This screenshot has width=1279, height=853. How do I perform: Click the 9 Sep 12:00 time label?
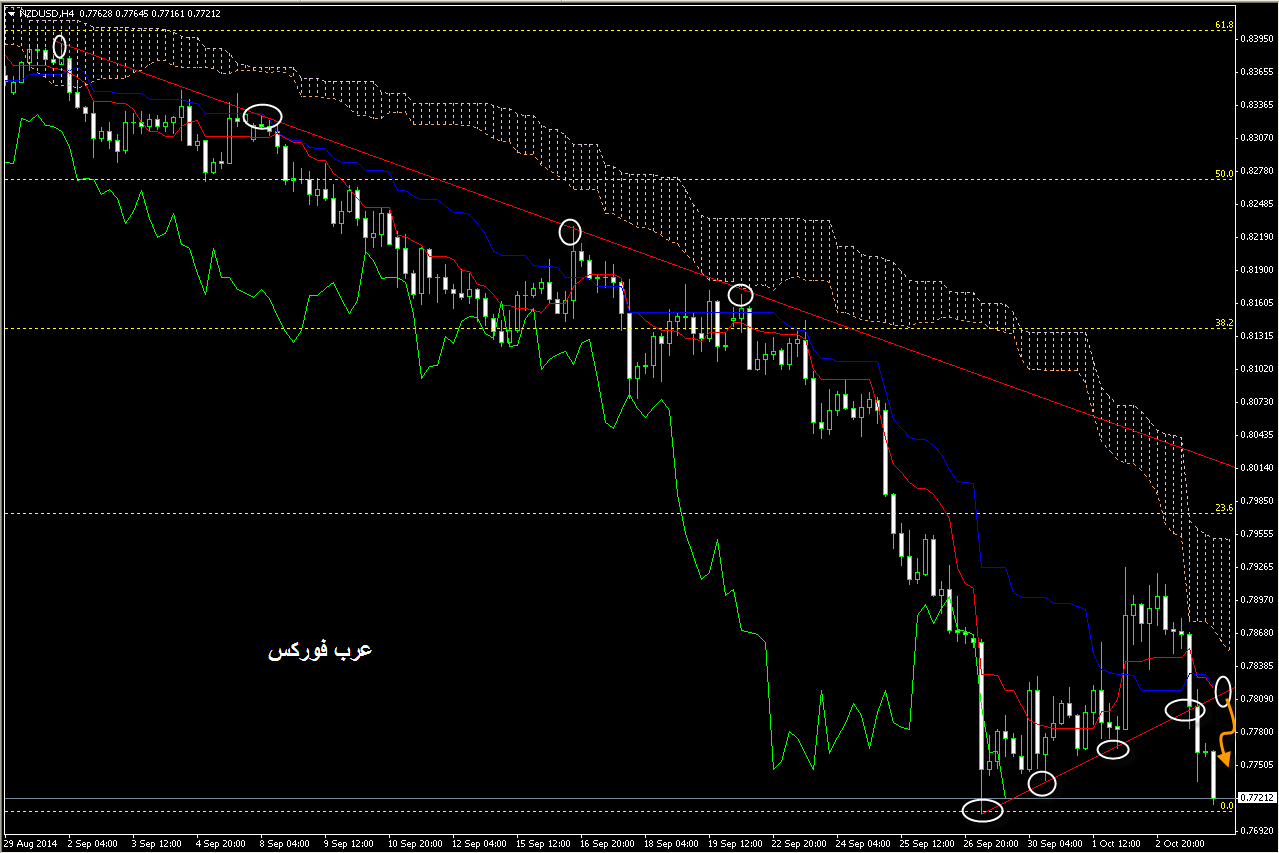[x=350, y=844]
